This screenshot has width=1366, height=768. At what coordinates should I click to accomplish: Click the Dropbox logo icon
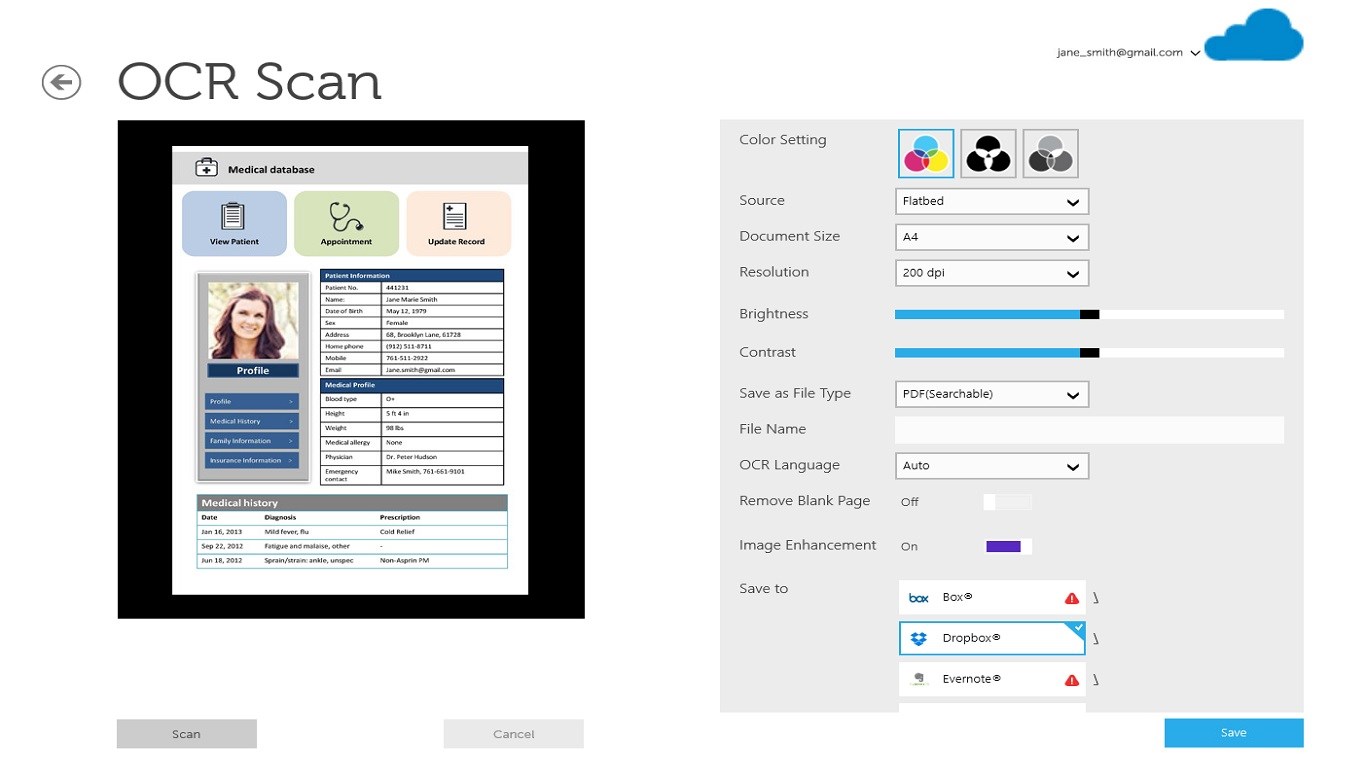(918, 638)
